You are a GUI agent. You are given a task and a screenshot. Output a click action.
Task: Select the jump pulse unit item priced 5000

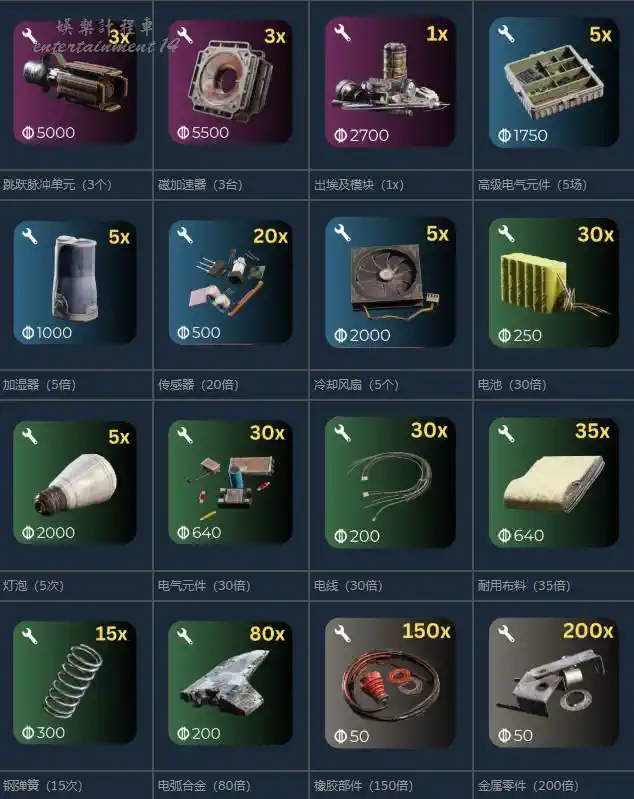point(74,82)
